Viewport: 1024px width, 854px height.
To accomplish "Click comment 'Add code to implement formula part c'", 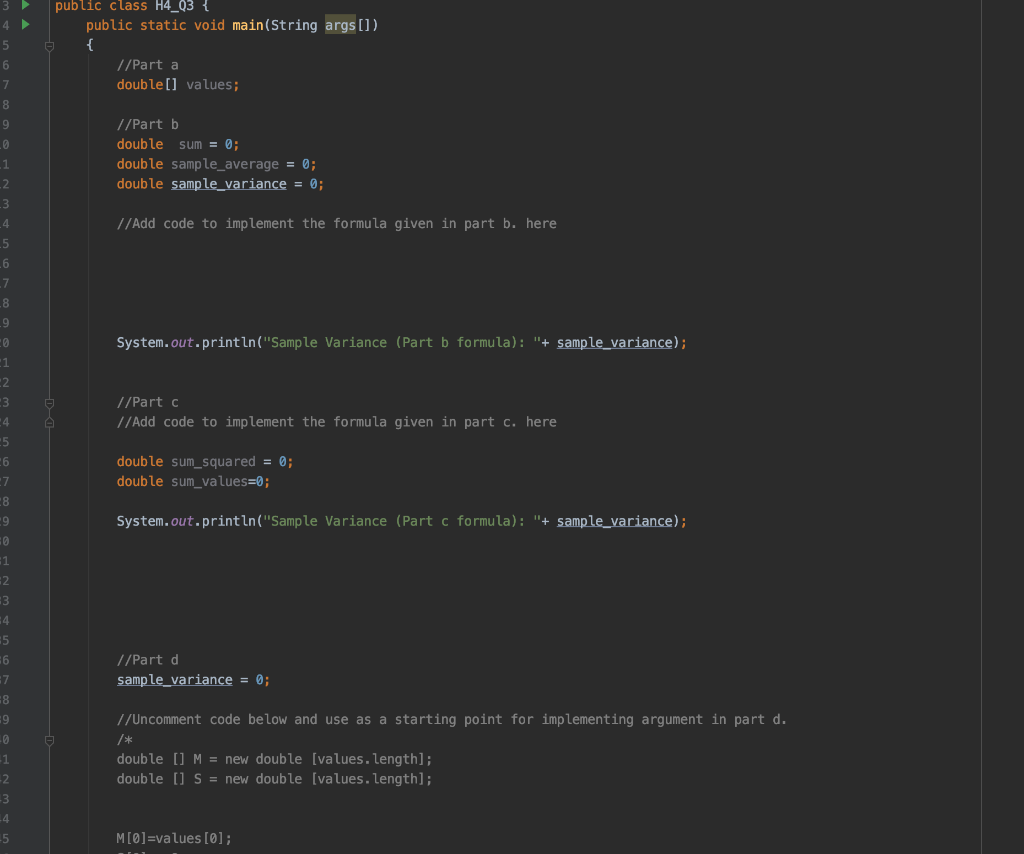I will coord(337,422).
